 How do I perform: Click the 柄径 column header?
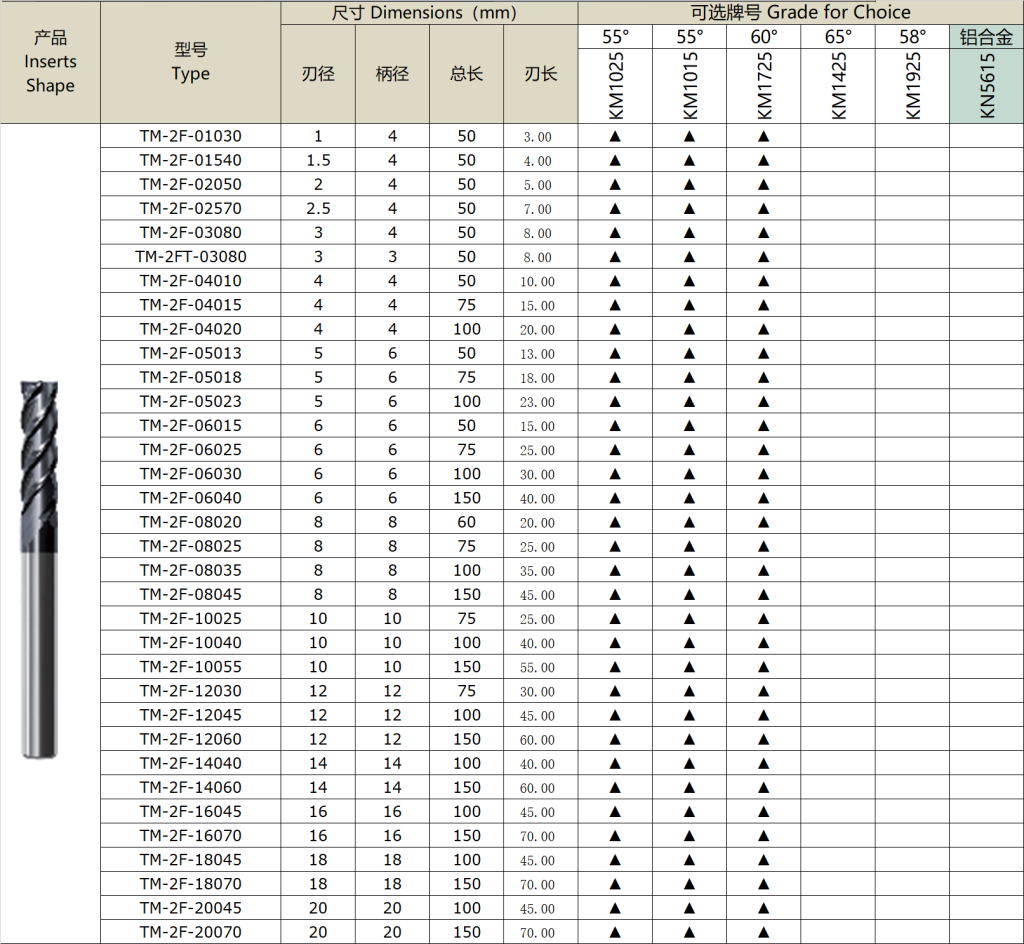tap(392, 74)
